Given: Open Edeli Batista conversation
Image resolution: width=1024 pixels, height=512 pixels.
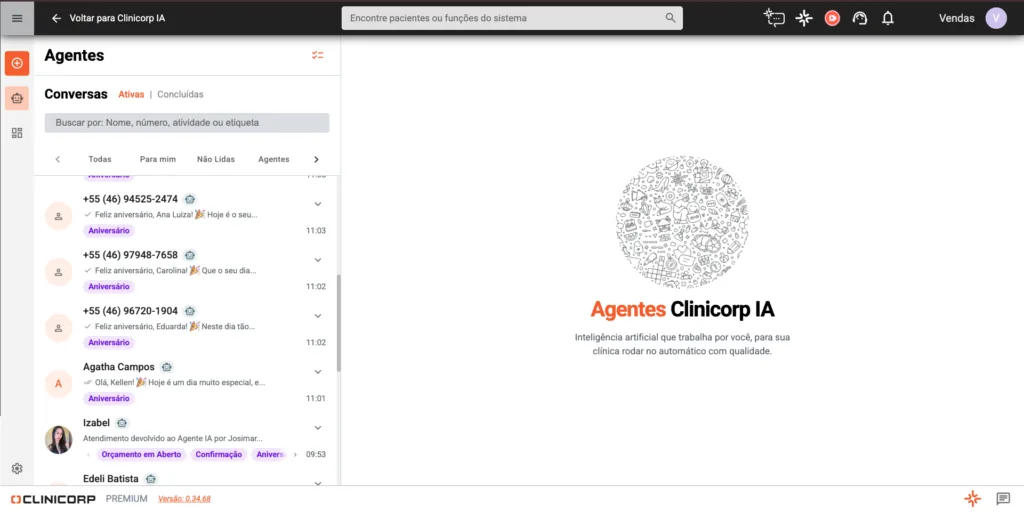Looking at the screenshot, I should [x=185, y=477].
